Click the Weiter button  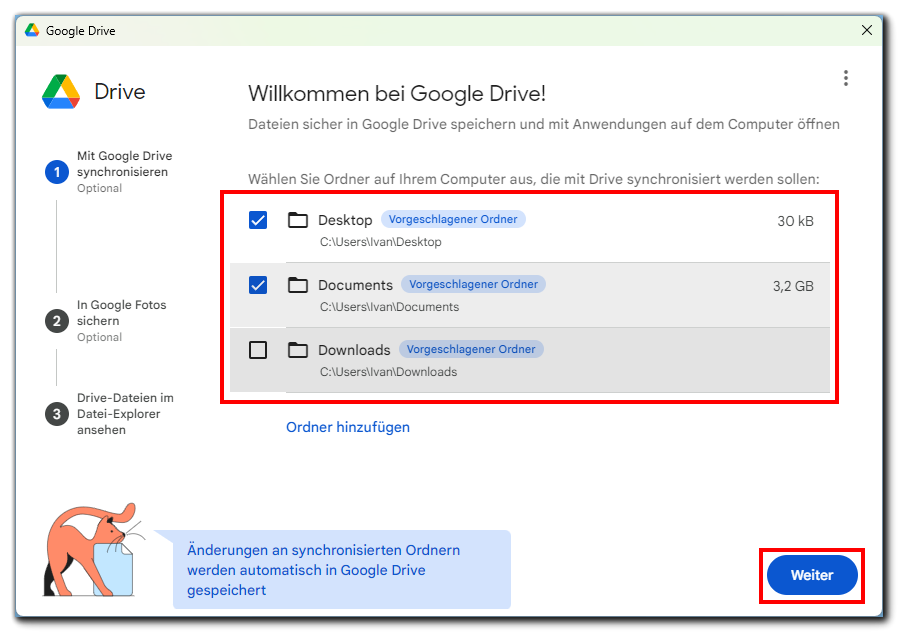tap(812, 575)
